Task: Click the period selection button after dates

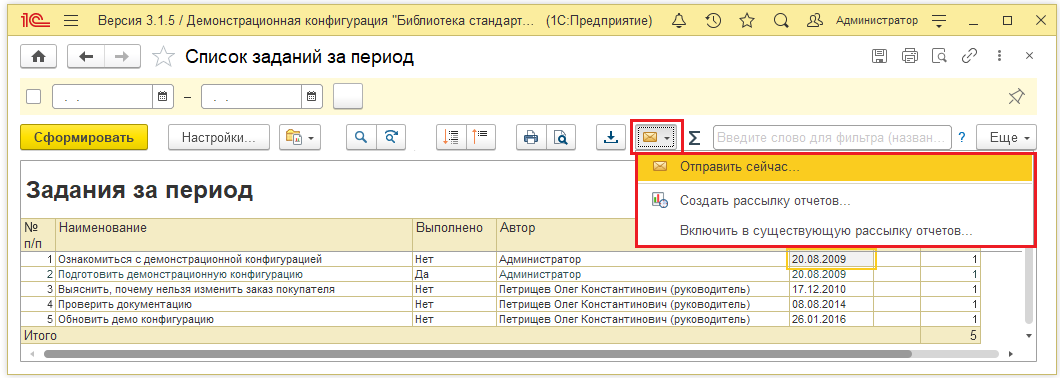Action: tap(348, 97)
